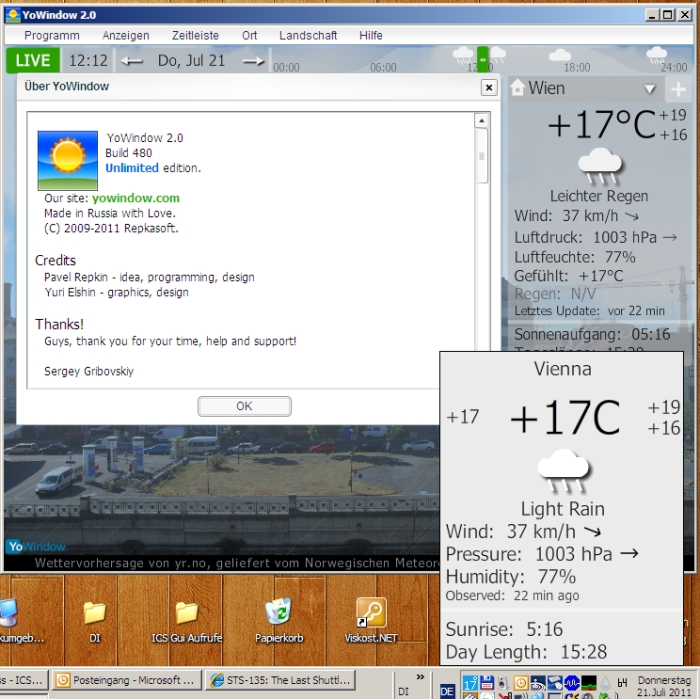Click OK in the Über YoWindow dialog
Image resolution: width=700 pixels, height=699 pixels.
[x=245, y=406]
